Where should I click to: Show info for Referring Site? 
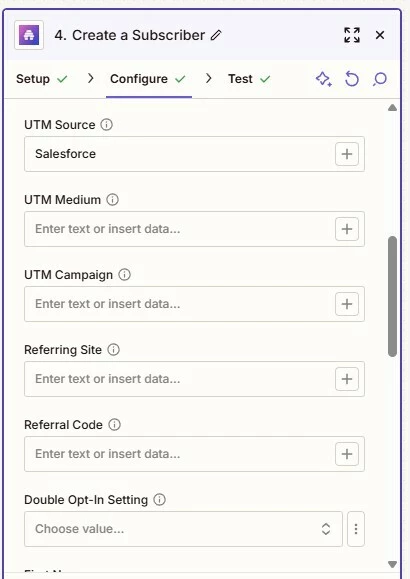pos(113,350)
